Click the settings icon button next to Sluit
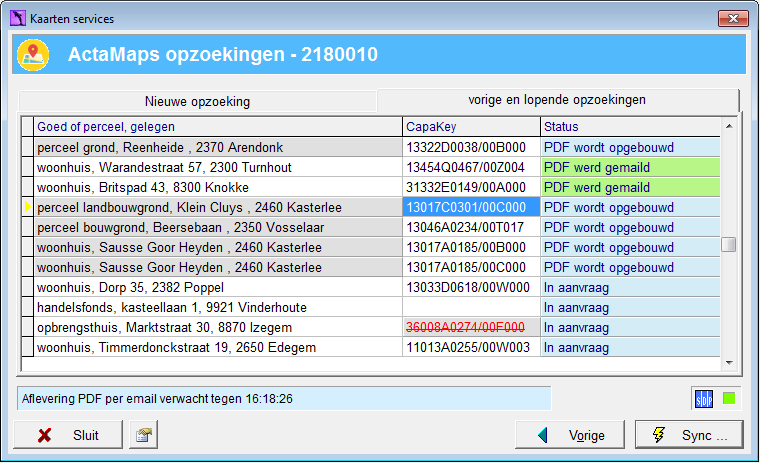 [143, 434]
